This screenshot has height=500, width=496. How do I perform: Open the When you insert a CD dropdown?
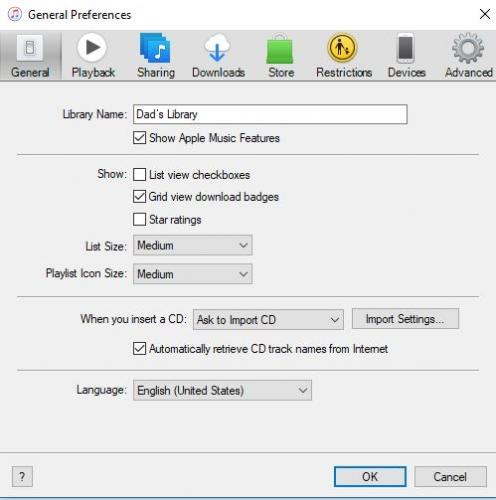coord(268,320)
